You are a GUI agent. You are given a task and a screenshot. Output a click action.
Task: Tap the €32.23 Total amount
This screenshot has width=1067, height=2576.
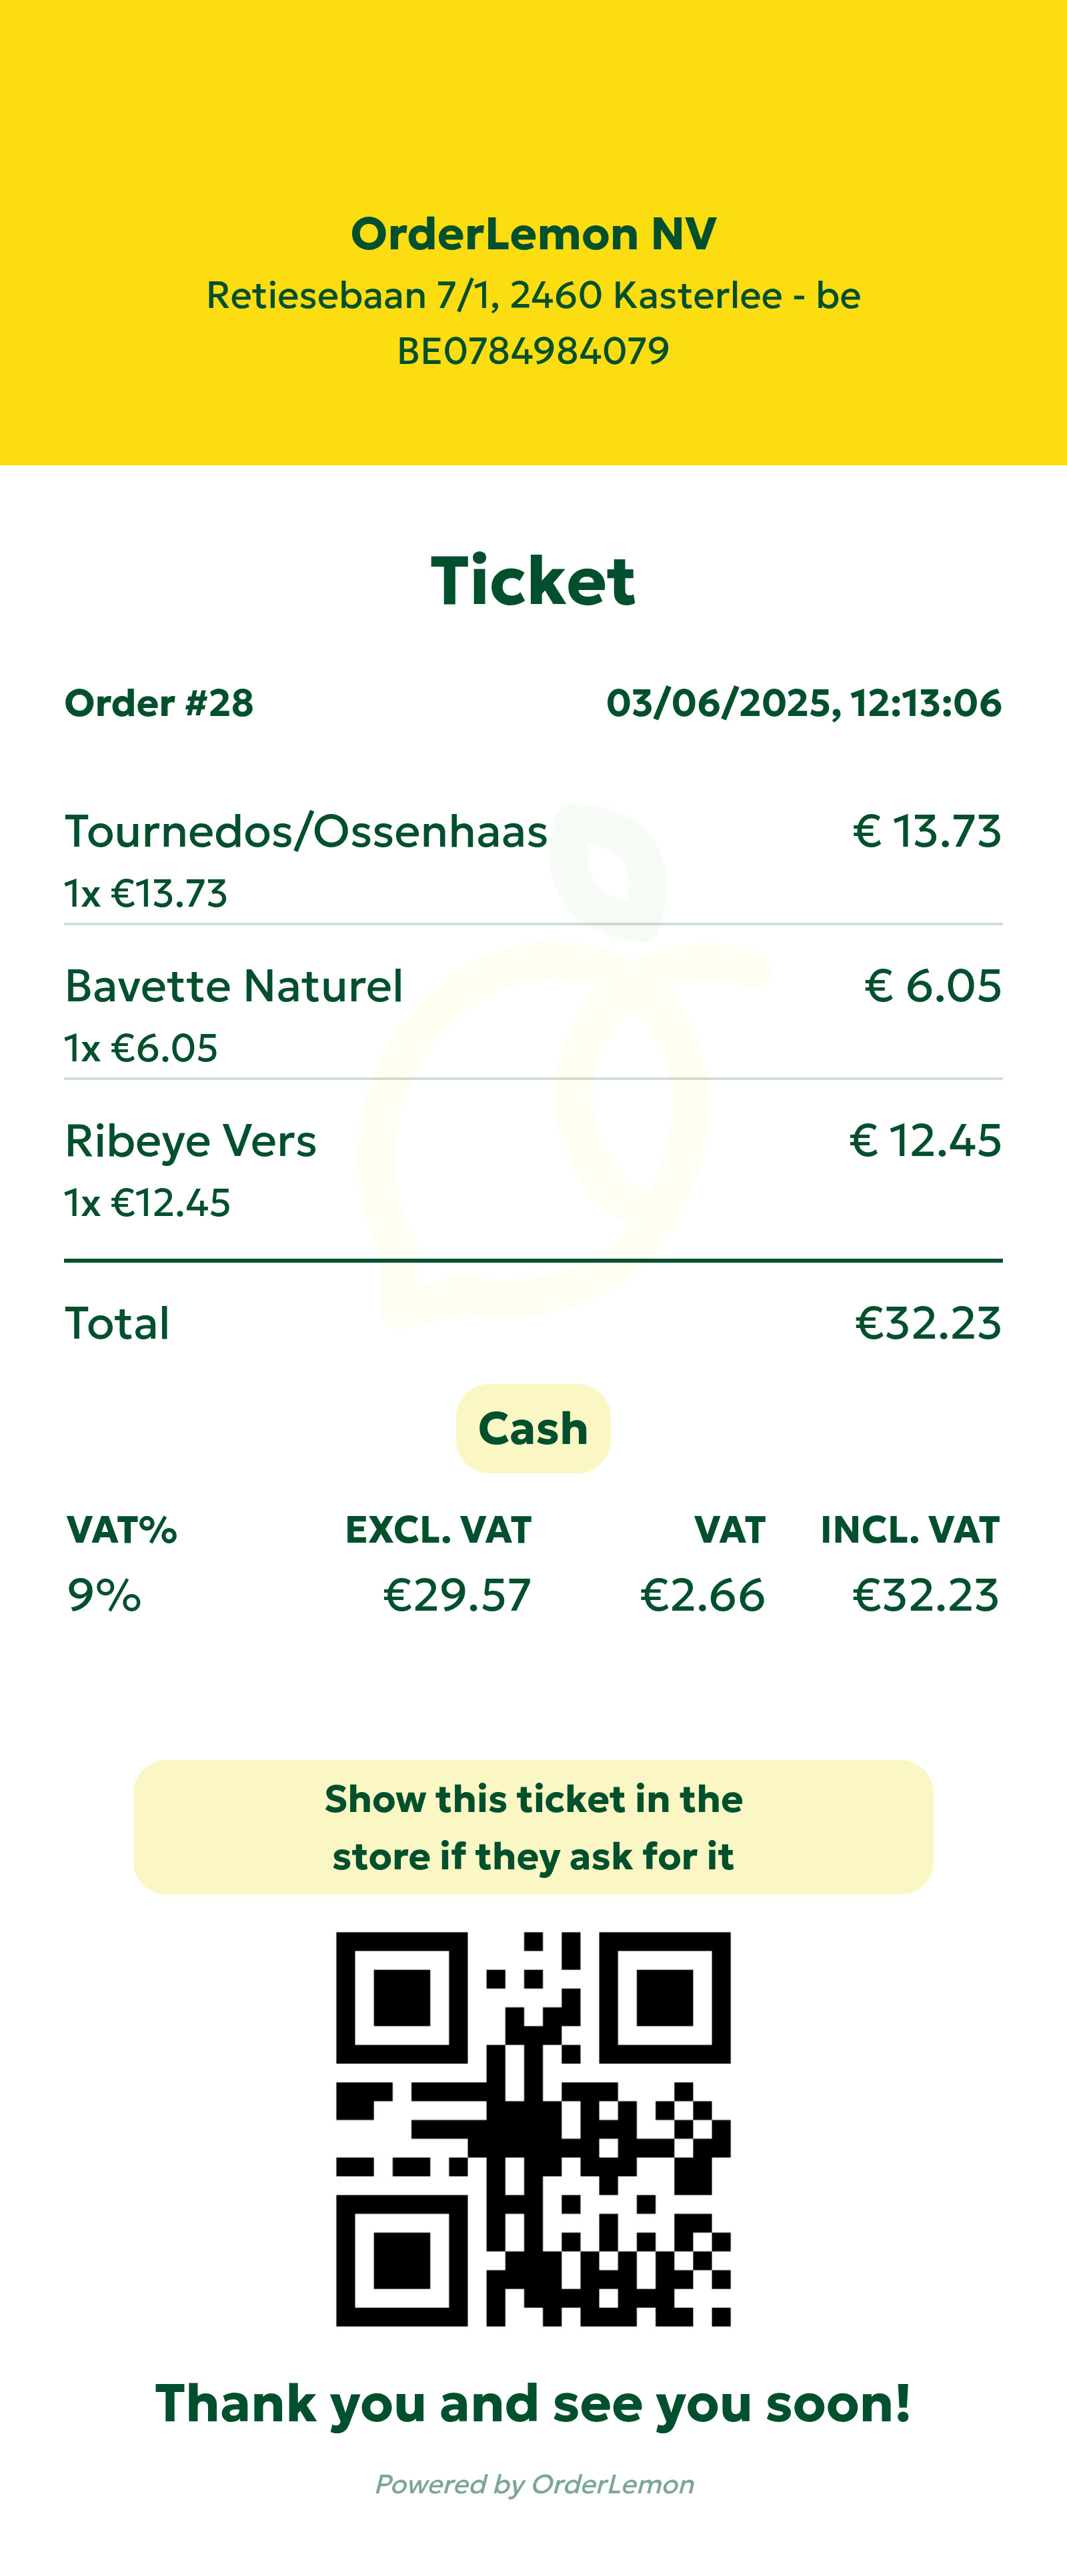coord(928,1323)
